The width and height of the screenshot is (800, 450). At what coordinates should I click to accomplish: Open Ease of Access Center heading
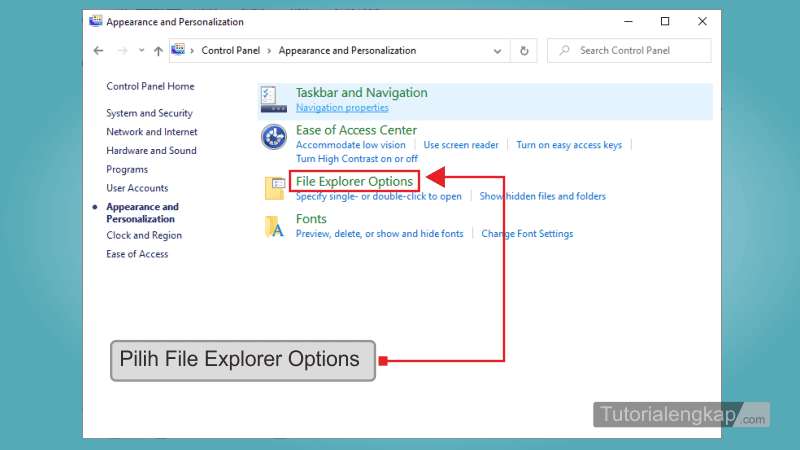click(356, 130)
